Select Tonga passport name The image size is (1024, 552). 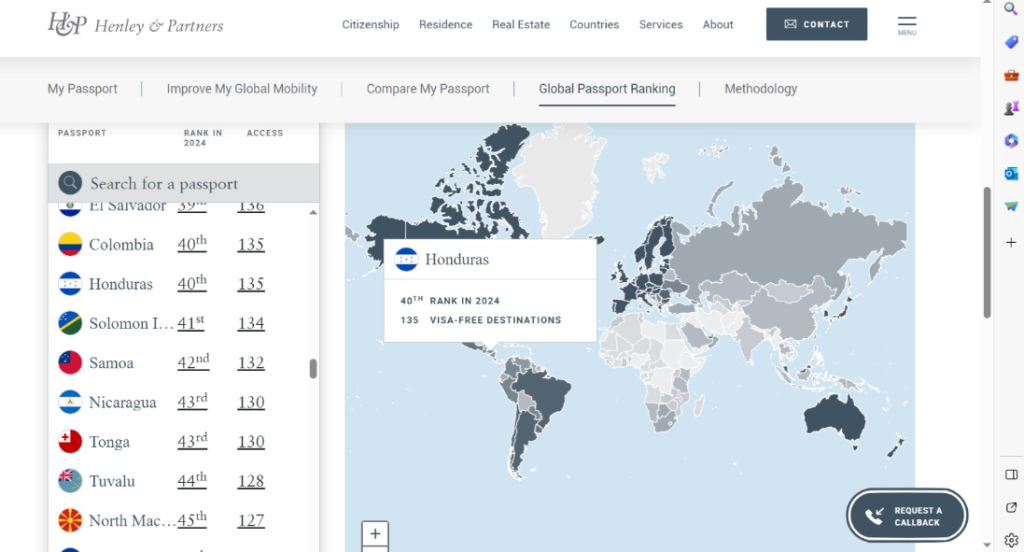click(109, 442)
